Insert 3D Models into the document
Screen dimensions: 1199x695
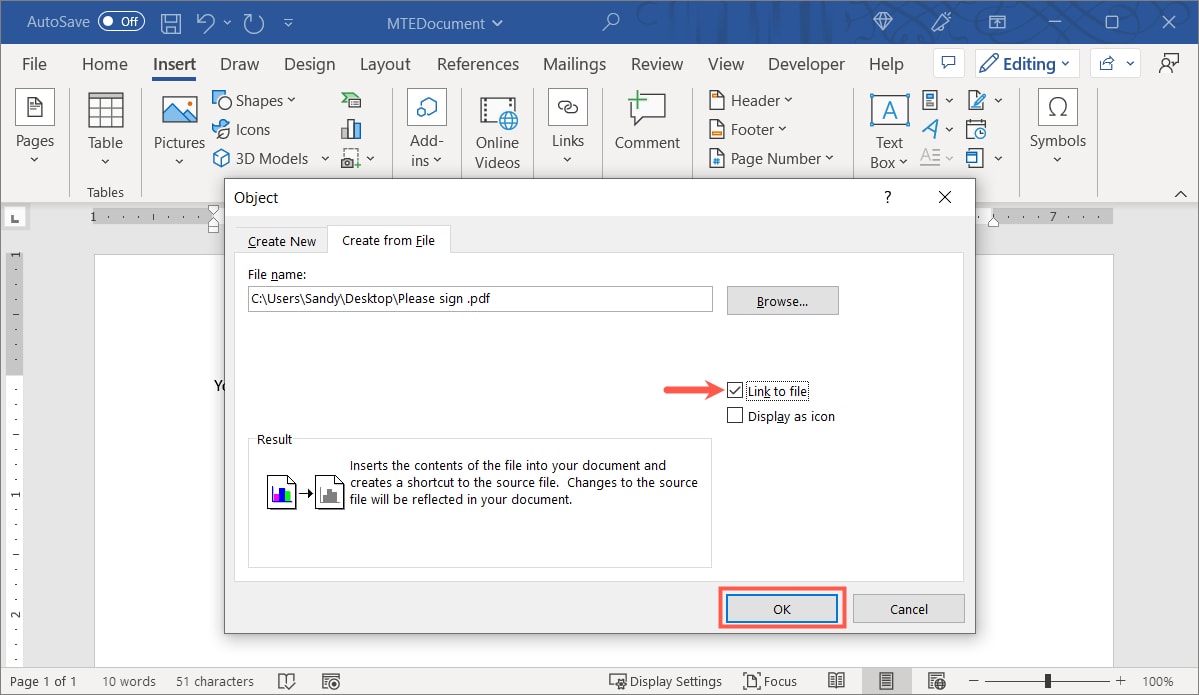(263, 158)
